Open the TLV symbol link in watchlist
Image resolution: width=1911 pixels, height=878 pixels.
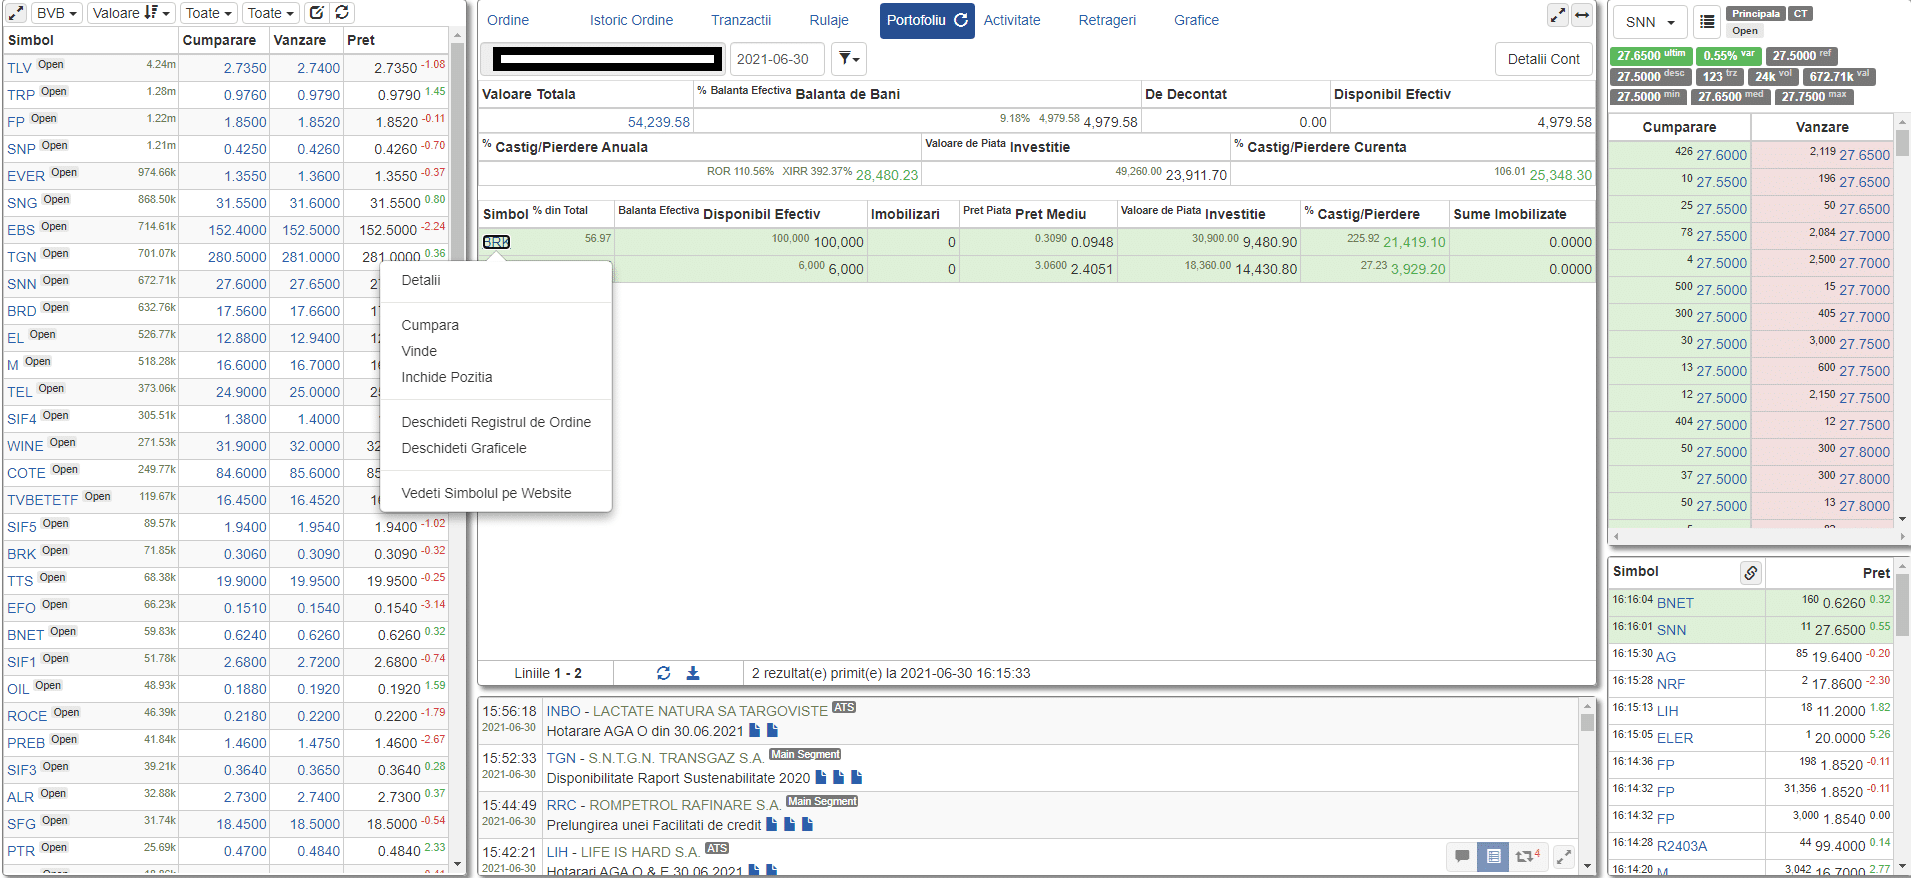coord(19,68)
